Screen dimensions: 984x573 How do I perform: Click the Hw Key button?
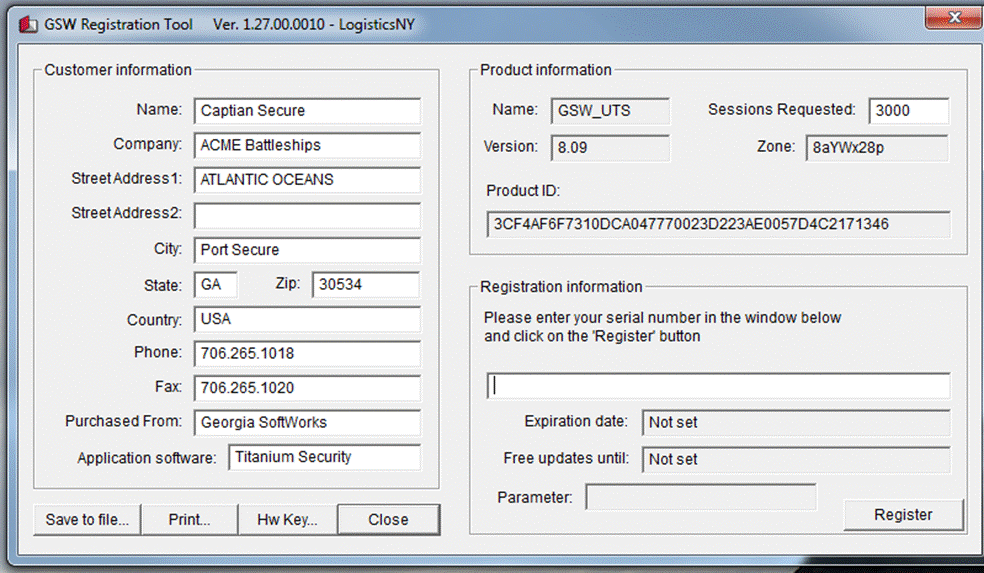287,520
